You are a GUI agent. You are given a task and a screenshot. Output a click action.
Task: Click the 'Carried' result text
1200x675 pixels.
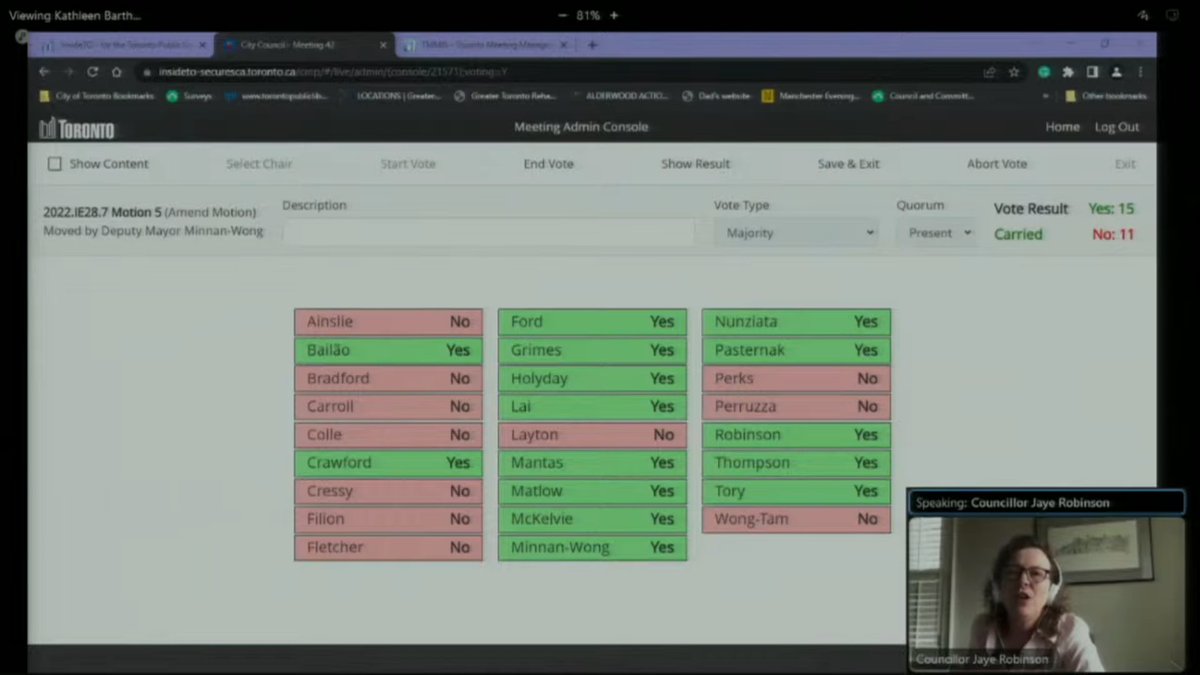pyautogui.click(x=1018, y=234)
